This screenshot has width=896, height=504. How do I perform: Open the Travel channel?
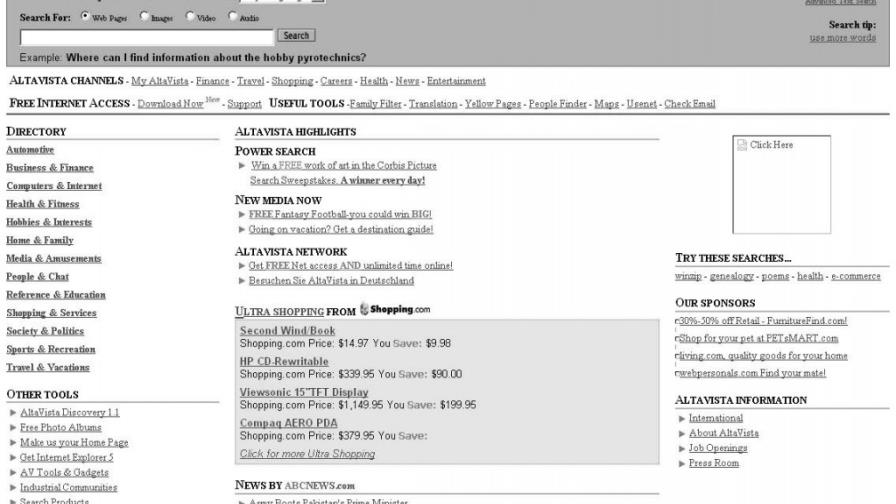[250, 81]
